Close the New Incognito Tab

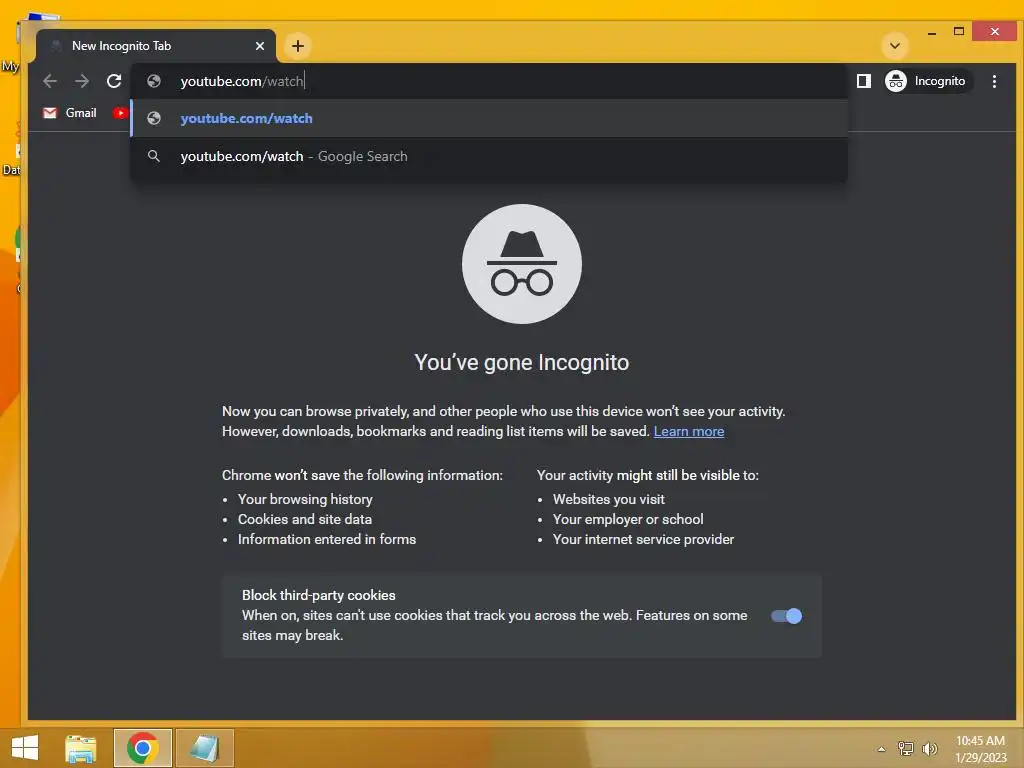coord(260,46)
